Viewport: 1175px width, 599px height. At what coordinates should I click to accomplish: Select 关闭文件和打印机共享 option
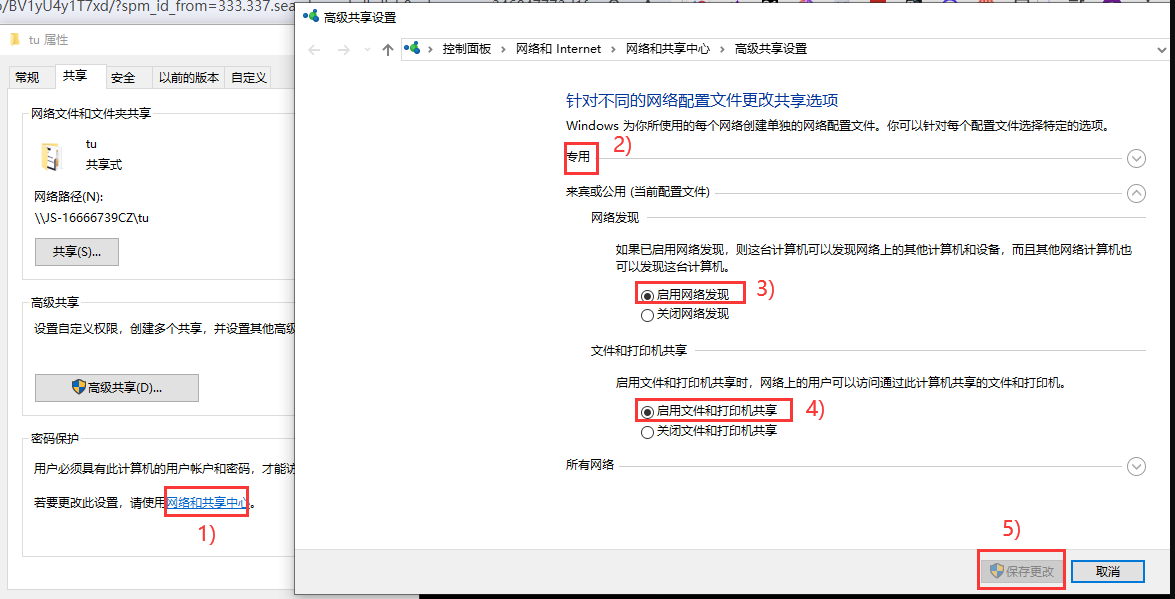(648, 432)
